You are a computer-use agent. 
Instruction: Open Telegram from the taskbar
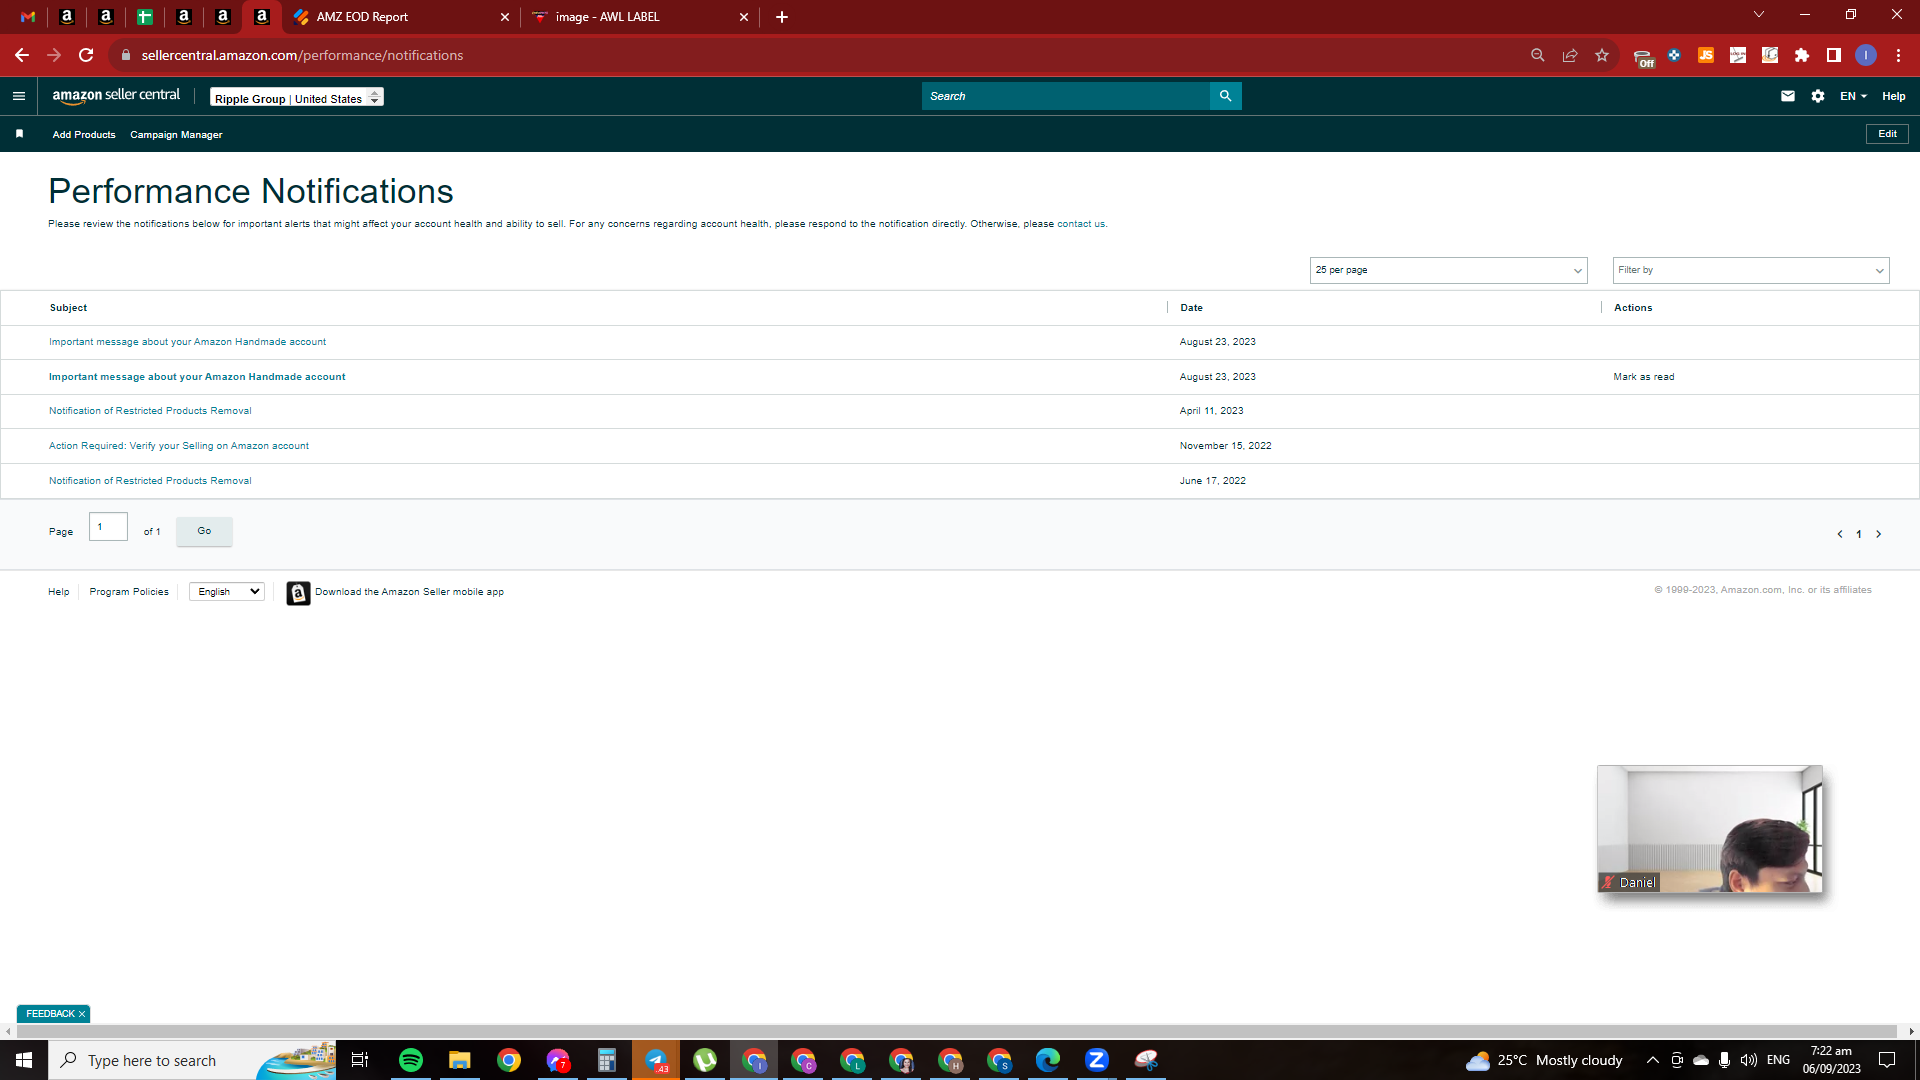tap(656, 1060)
